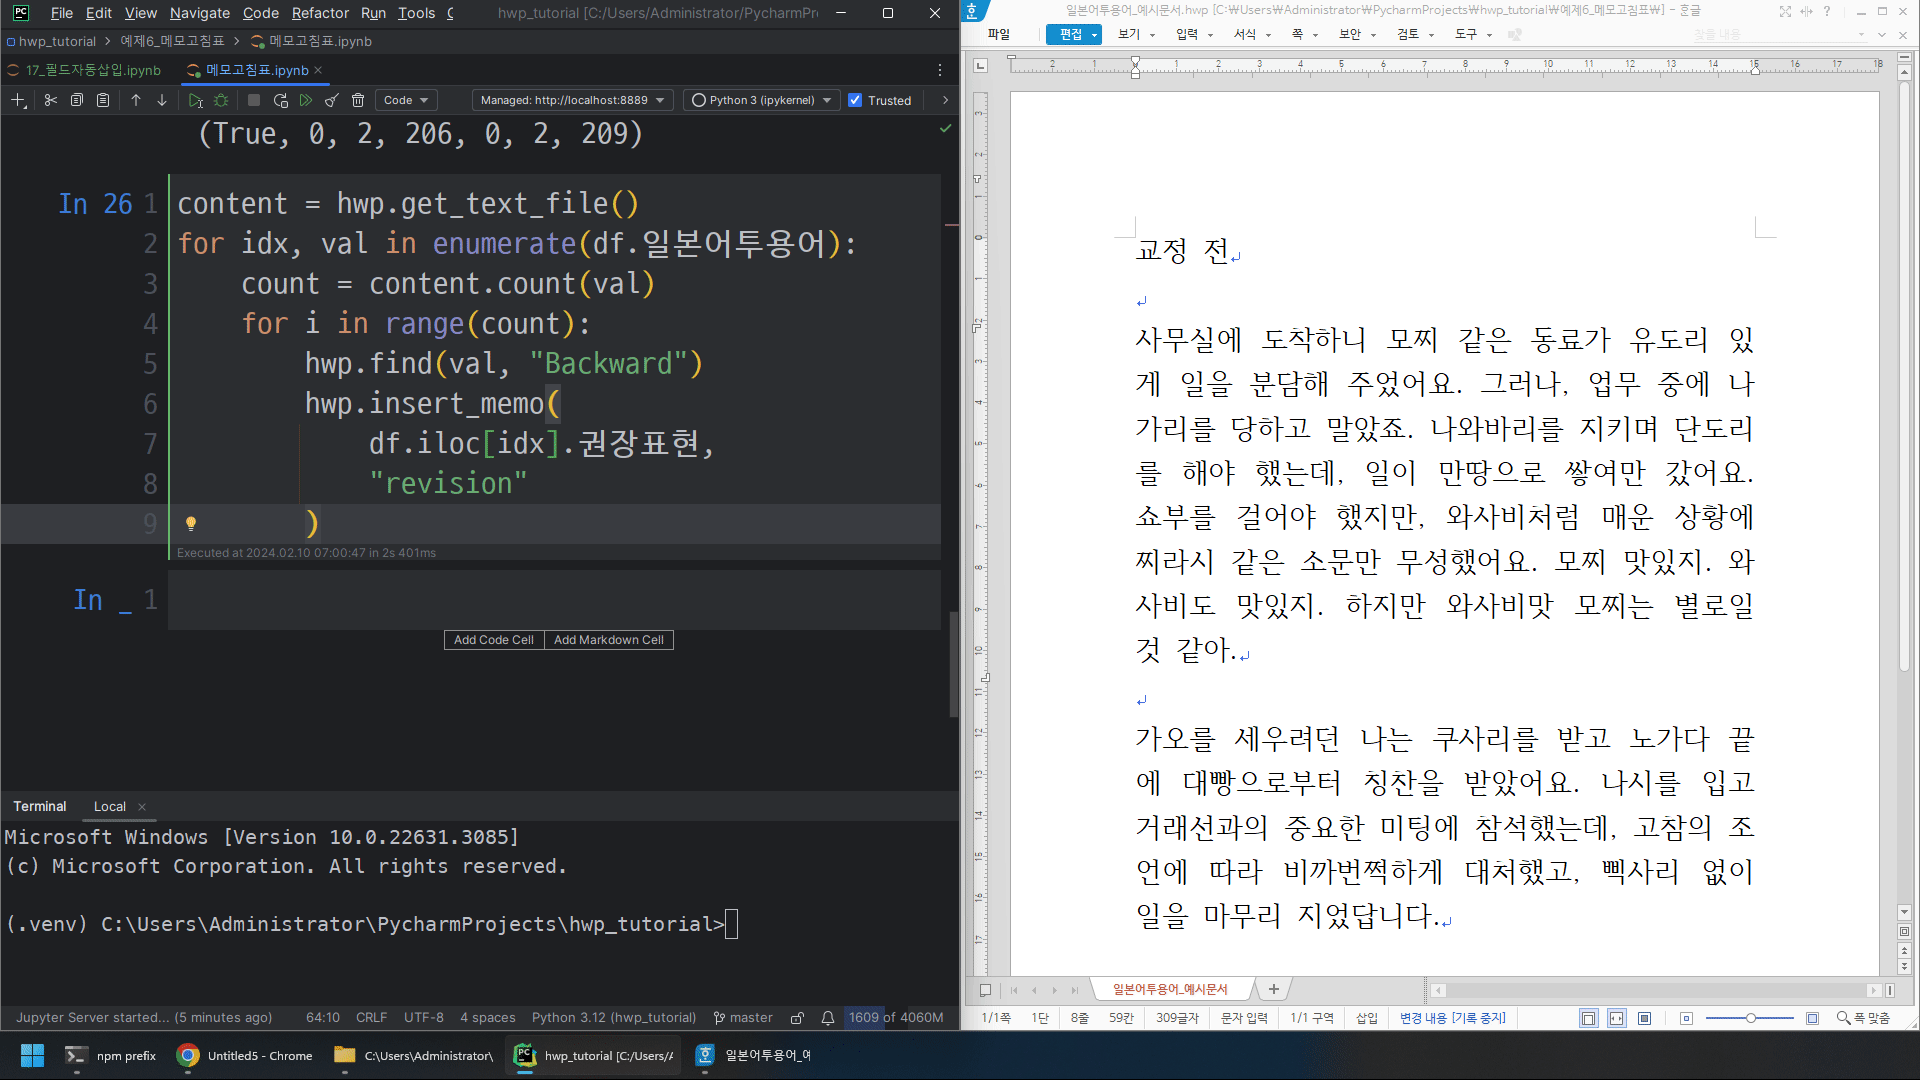1920x1080 pixels.
Task: Run cell and select below icon
Action: [x=195, y=100]
